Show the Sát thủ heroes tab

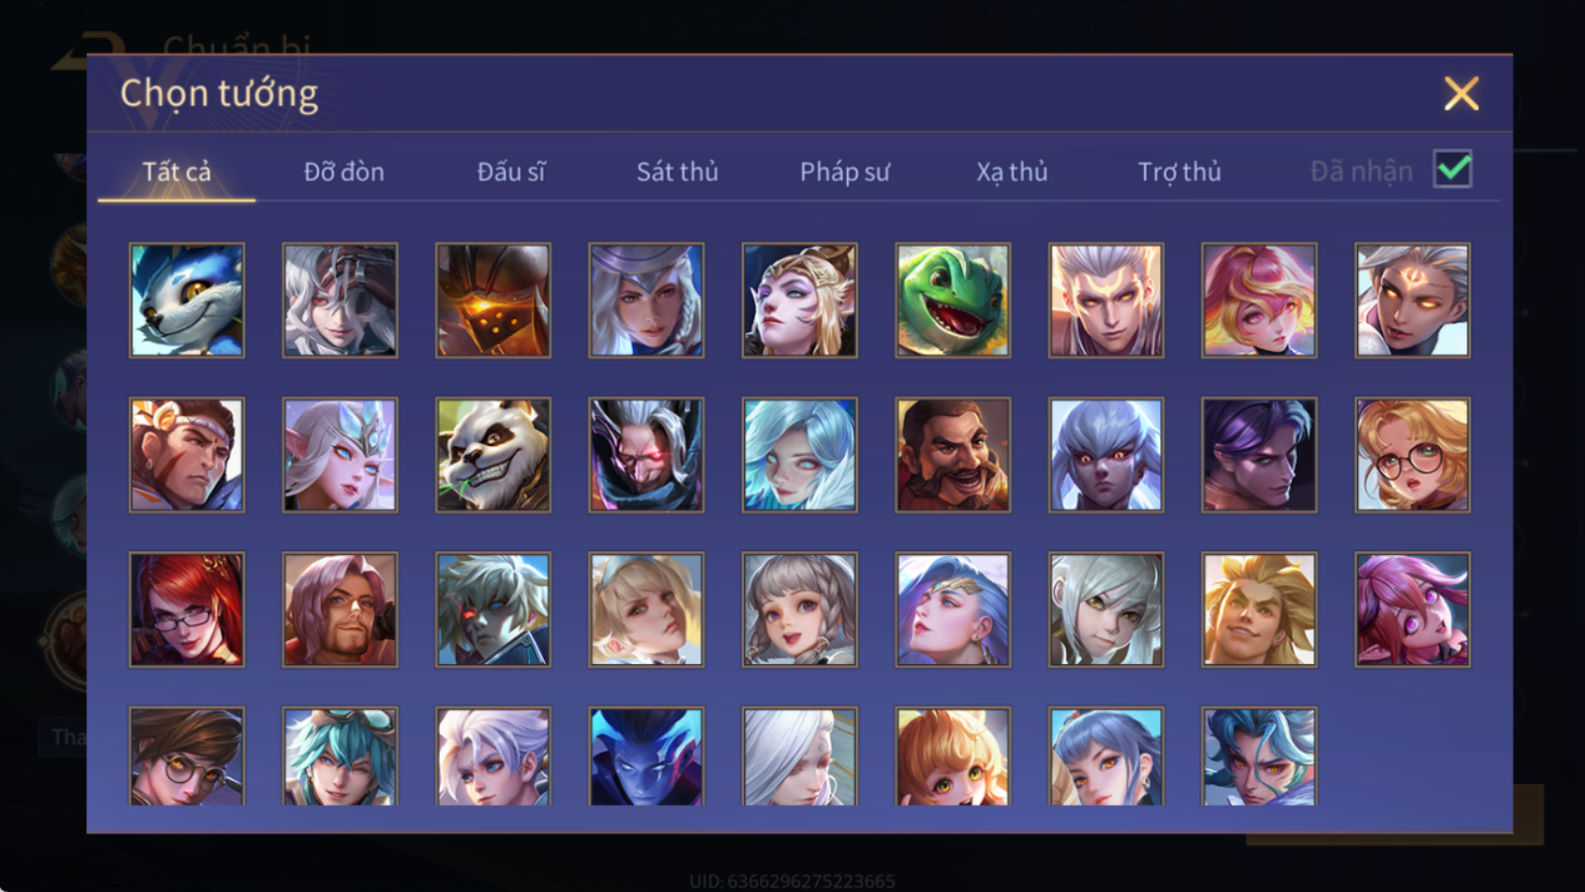pos(677,172)
